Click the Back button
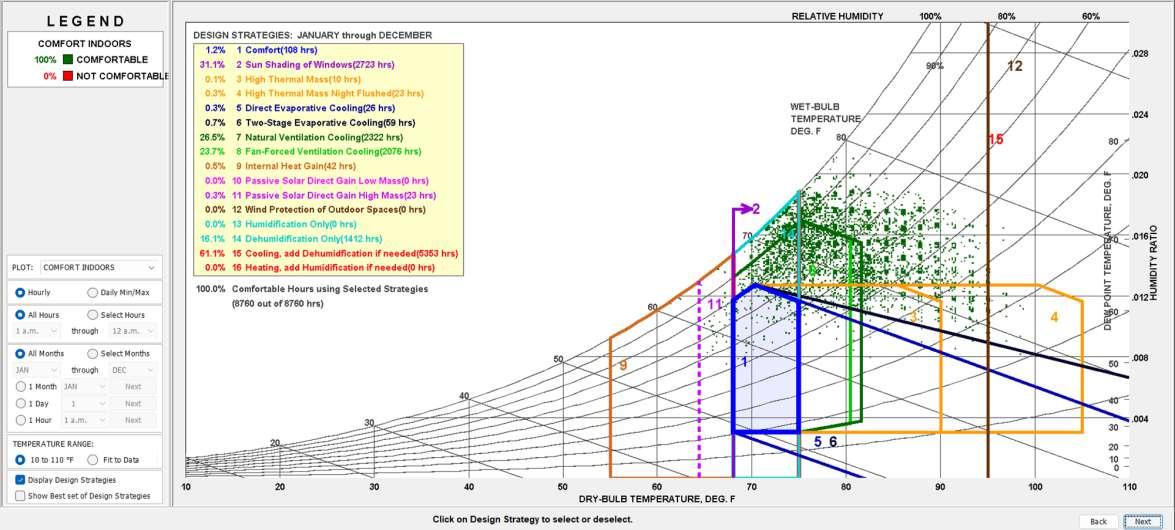 [1099, 521]
